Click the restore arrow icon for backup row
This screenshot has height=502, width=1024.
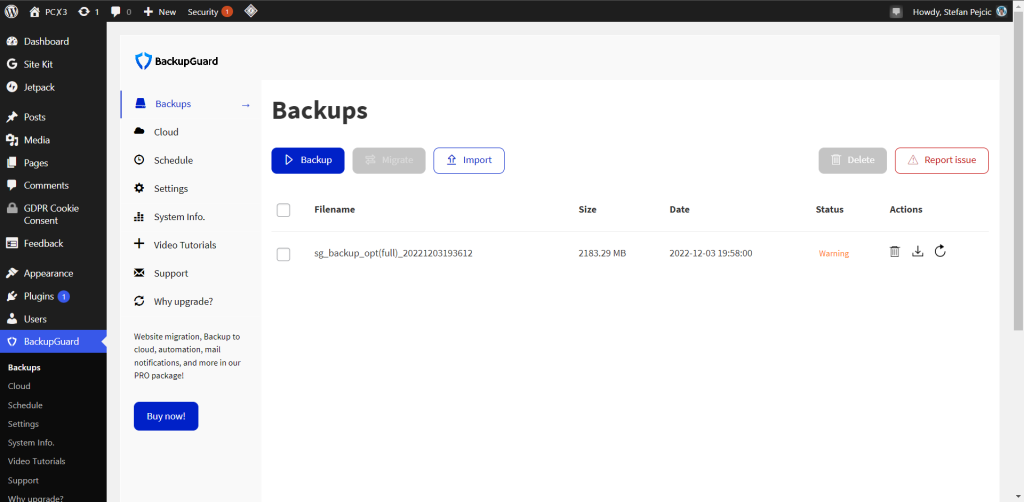(x=940, y=251)
